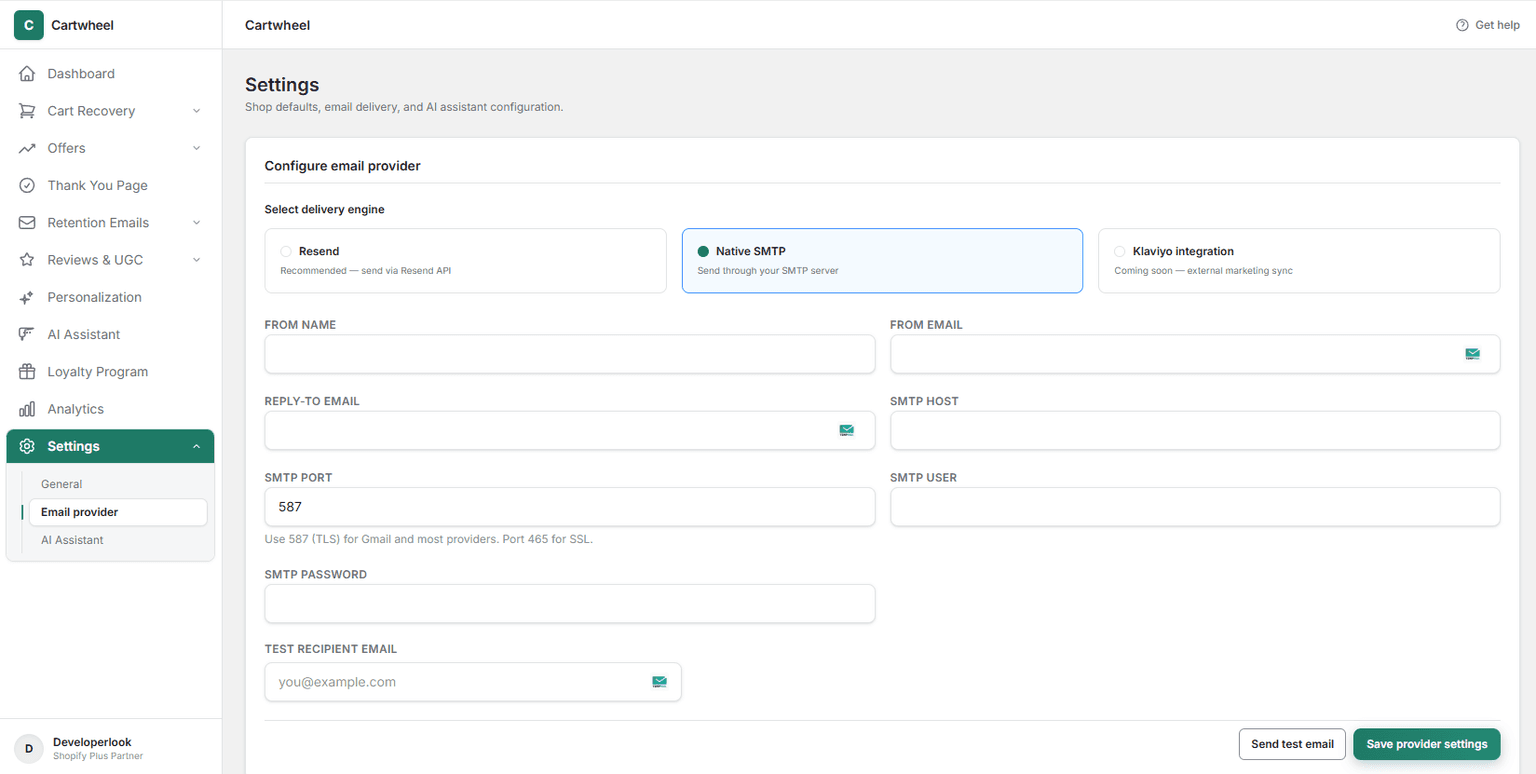This screenshot has width=1536, height=774.
Task: Click the 'Shopify Plus Partner' label
Action: (x=98, y=756)
